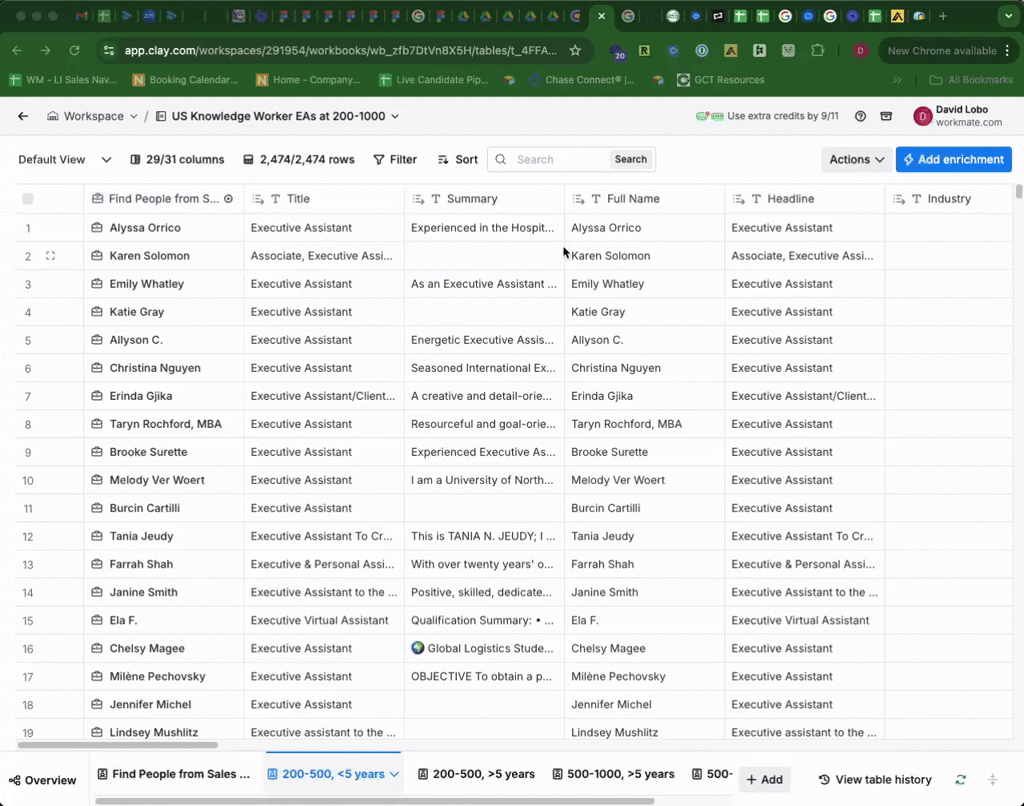Click the Add enrichment button
1024x806 pixels.
click(953, 159)
